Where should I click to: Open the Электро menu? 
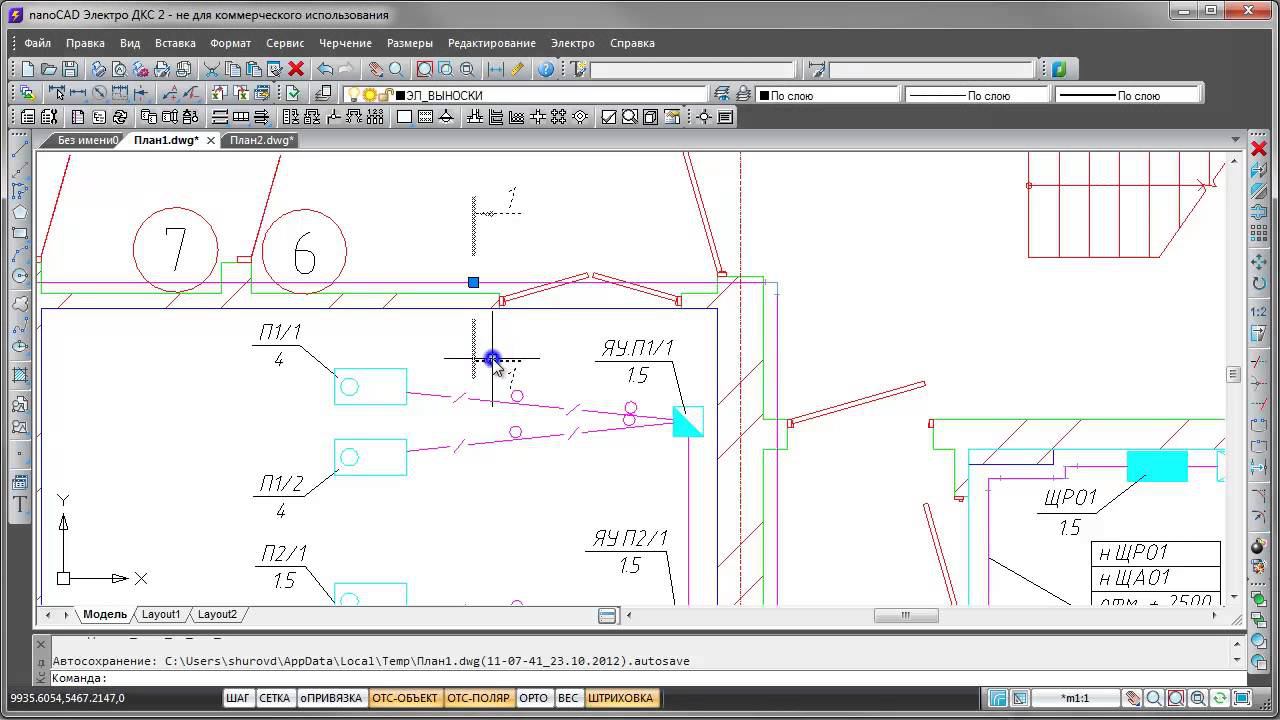click(572, 43)
